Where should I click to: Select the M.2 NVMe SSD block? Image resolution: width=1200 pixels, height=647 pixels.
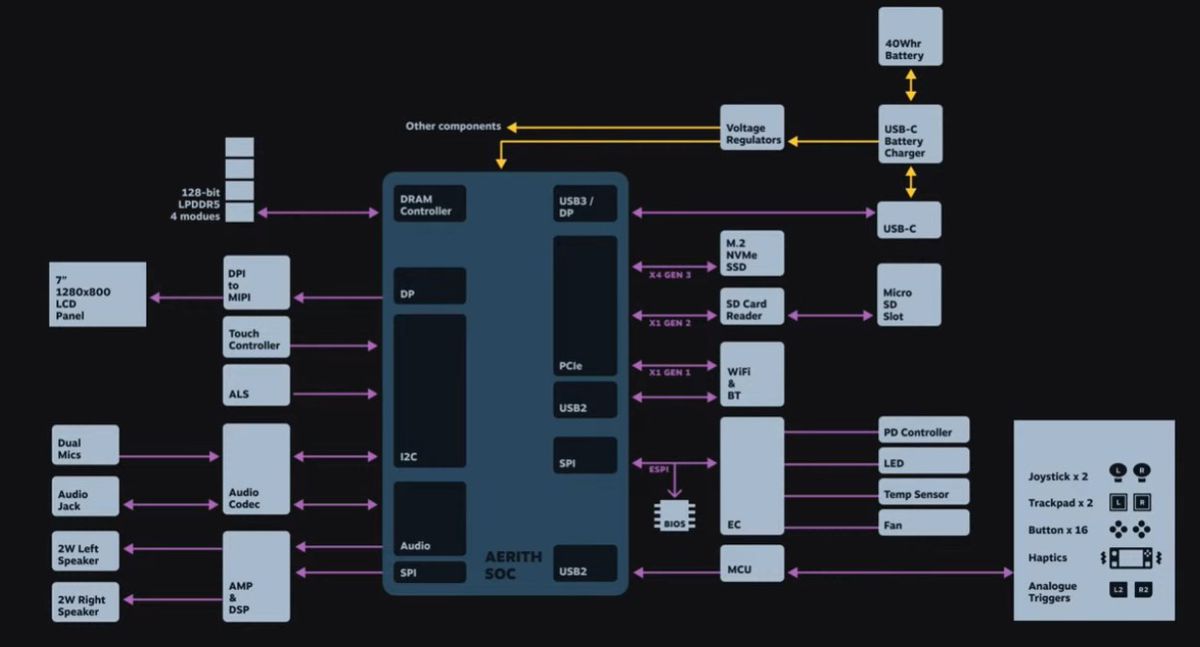pos(752,254)
